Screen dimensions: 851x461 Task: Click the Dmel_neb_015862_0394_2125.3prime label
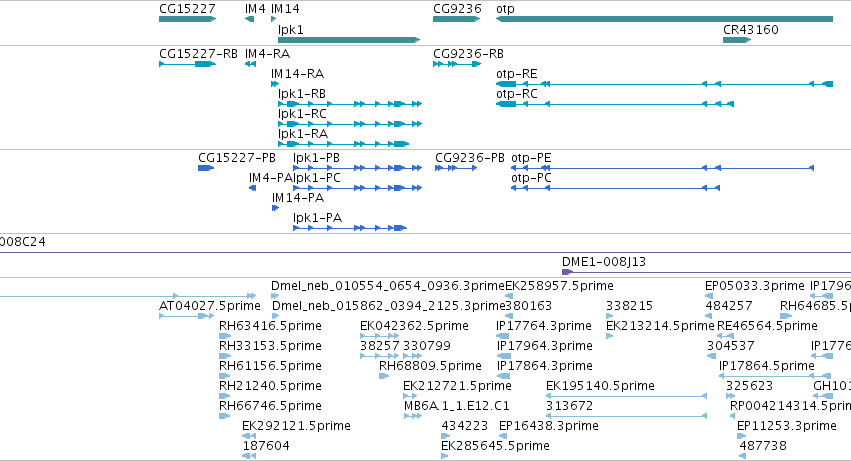pyautogui.click(x=389, y=306)
